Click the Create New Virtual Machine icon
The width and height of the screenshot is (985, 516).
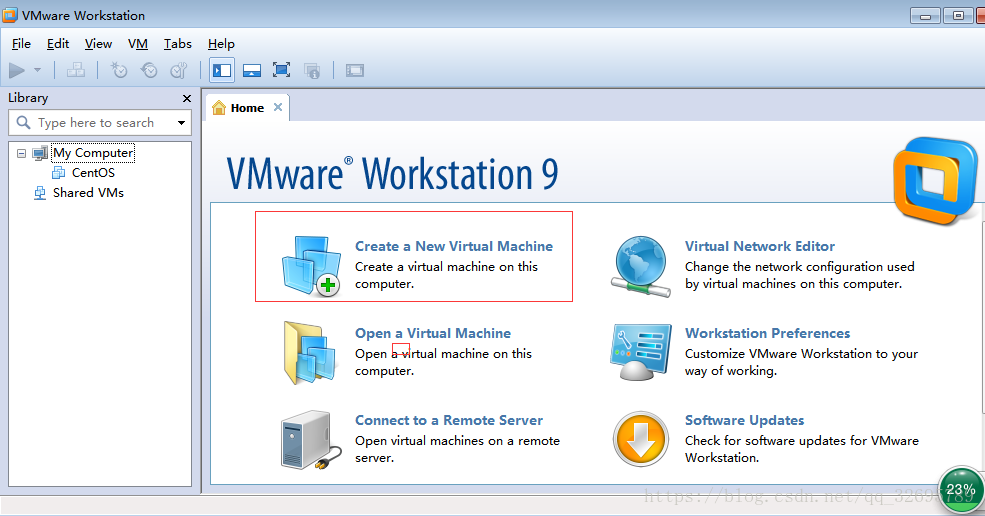tap(311, 265)
